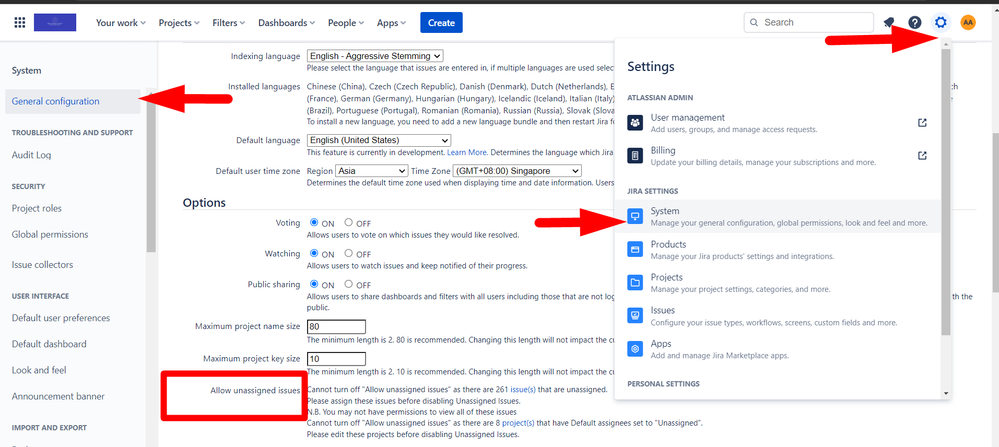Screen dimensions: 999x447
Task: Select System in Settings menu
Action: (x=777, y=216)
